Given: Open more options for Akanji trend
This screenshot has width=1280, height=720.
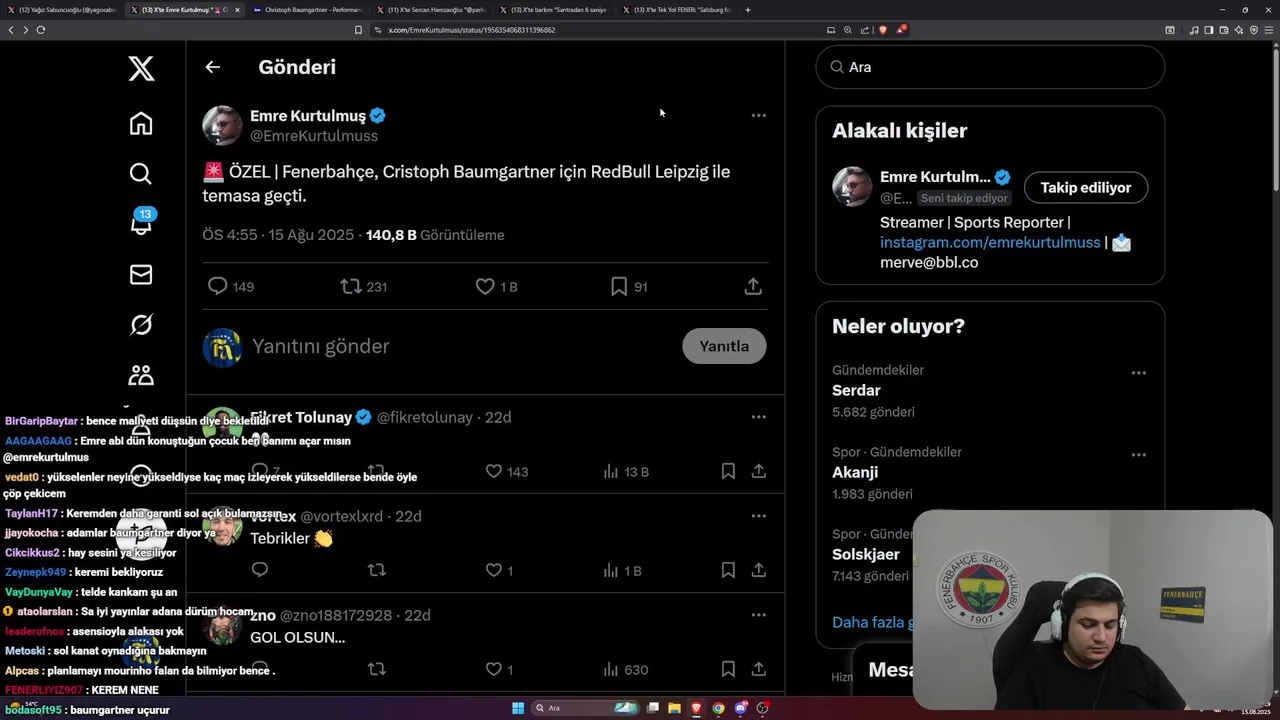Looking at the screenshot, I should coord(1138,454).
